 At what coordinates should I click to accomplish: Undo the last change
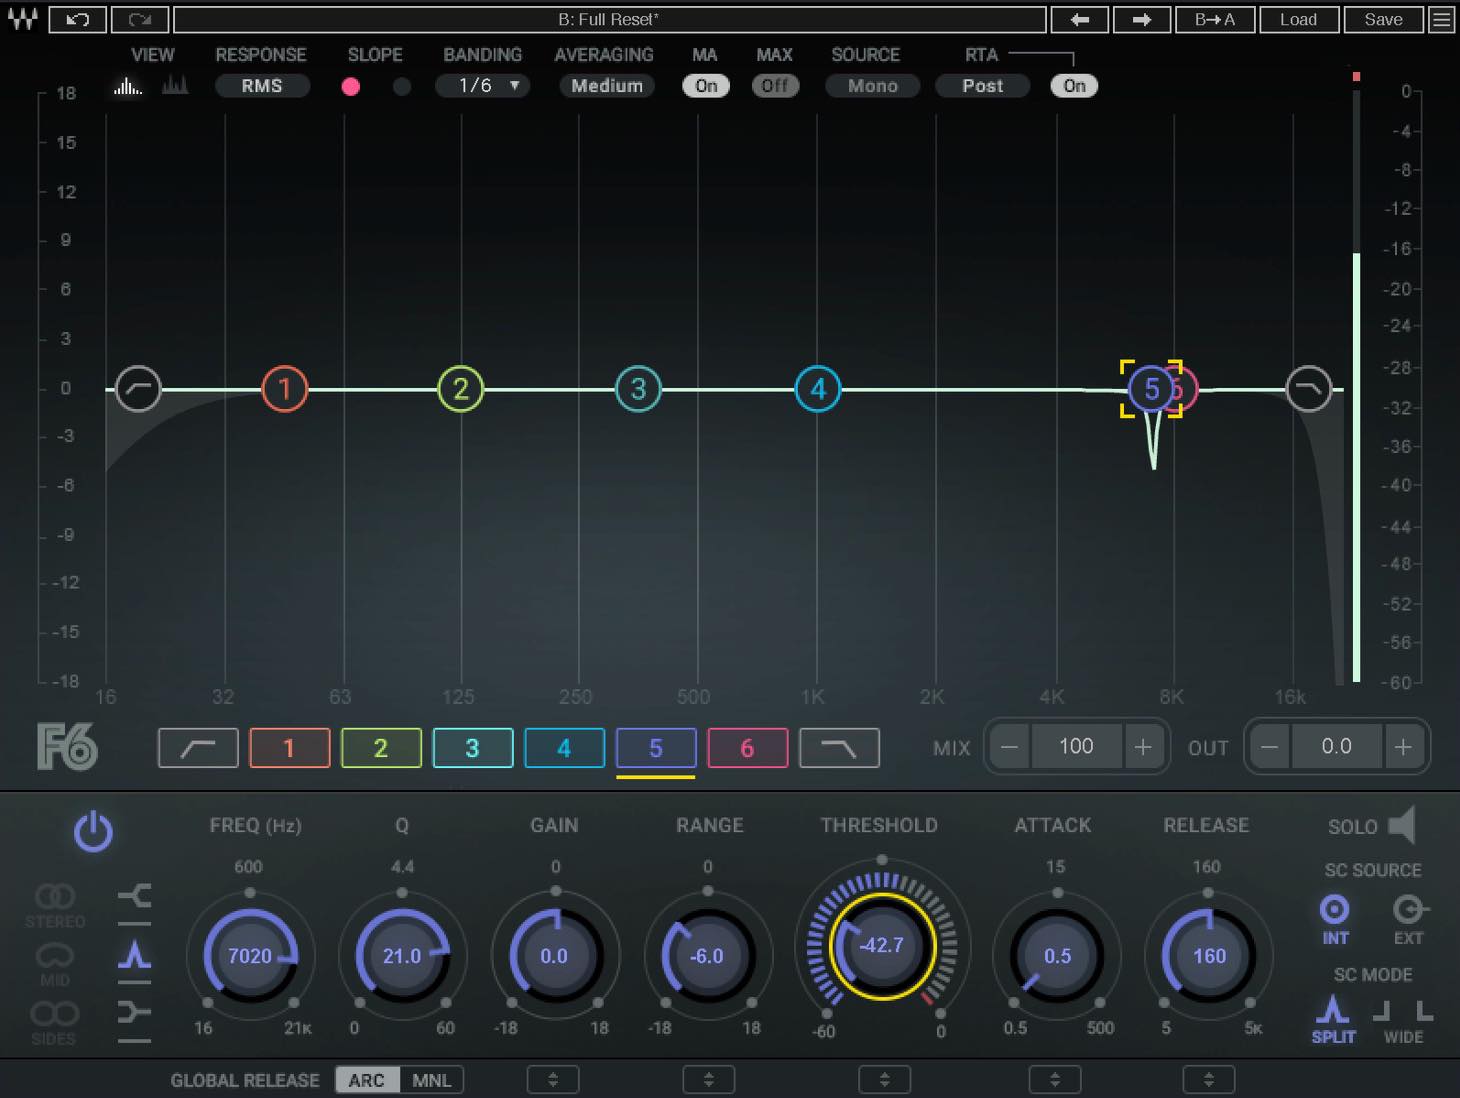click(x=77, y=19)
